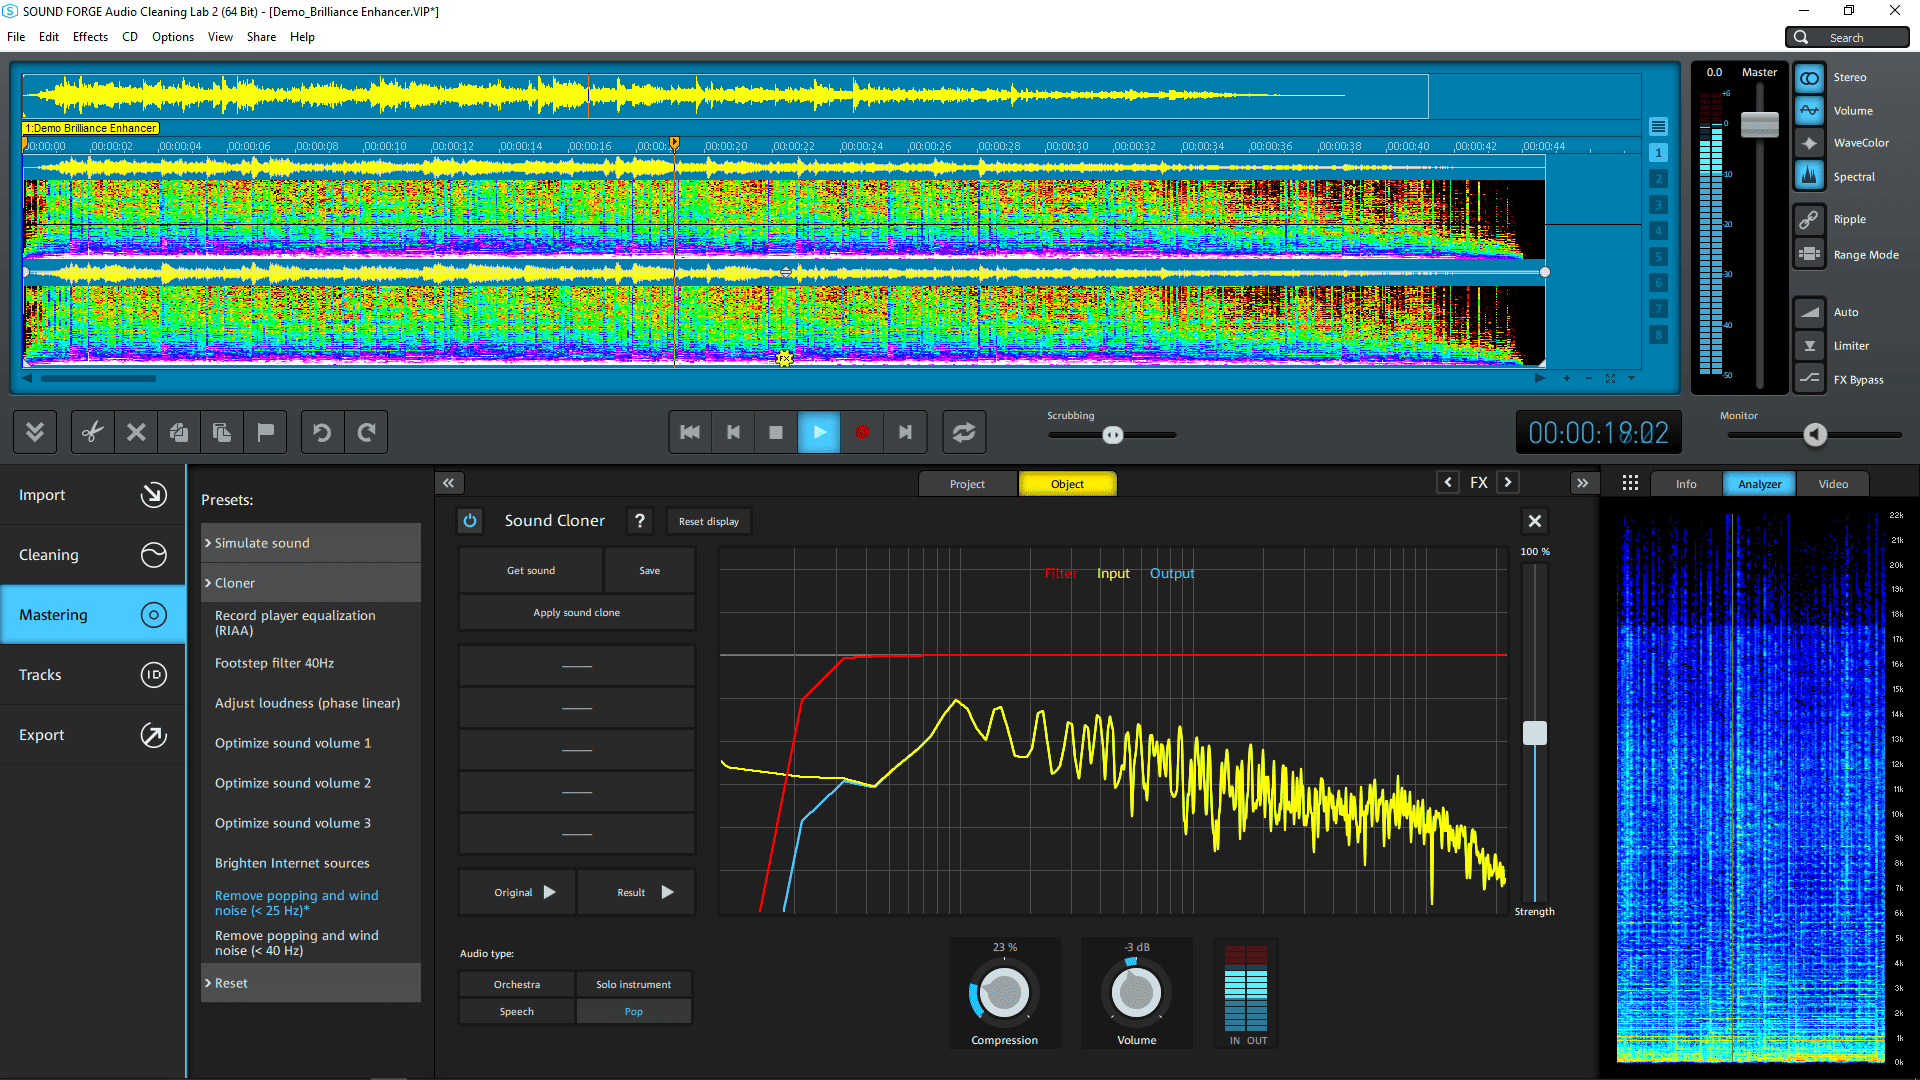The height and width of the screenshot is (1080, 1920).
Task: Open the Mastering section
Action: [x=93, y=615]
